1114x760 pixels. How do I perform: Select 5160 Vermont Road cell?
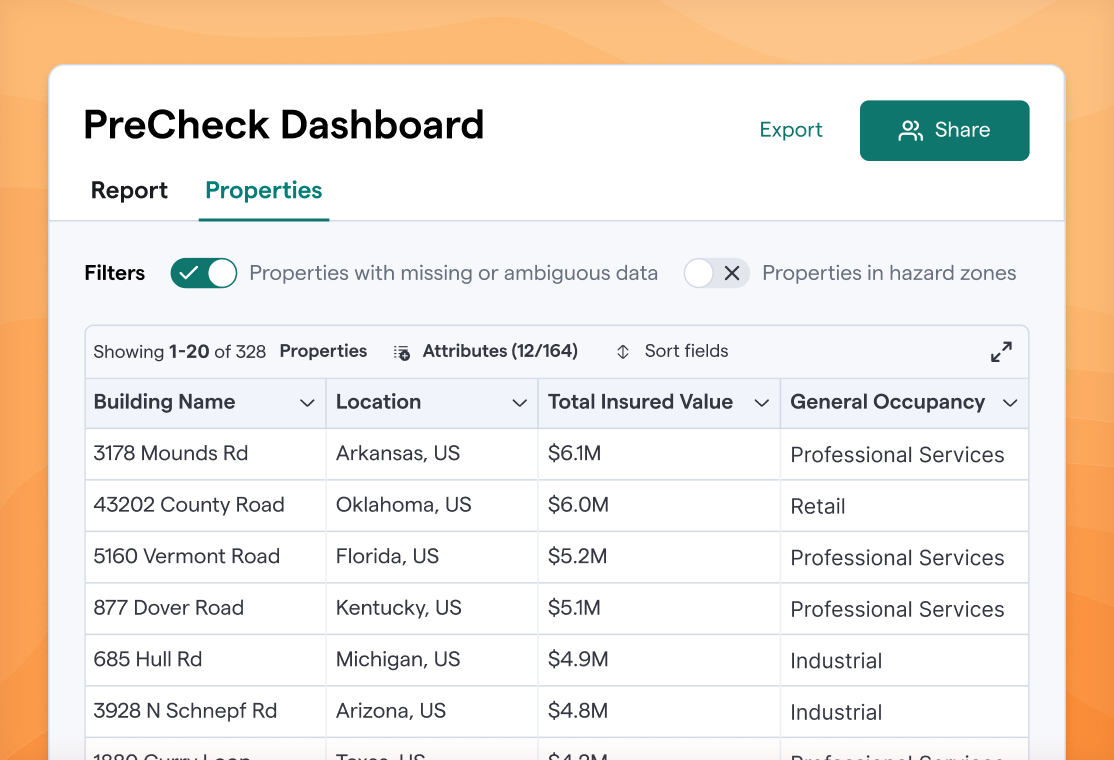pos(205,557)
